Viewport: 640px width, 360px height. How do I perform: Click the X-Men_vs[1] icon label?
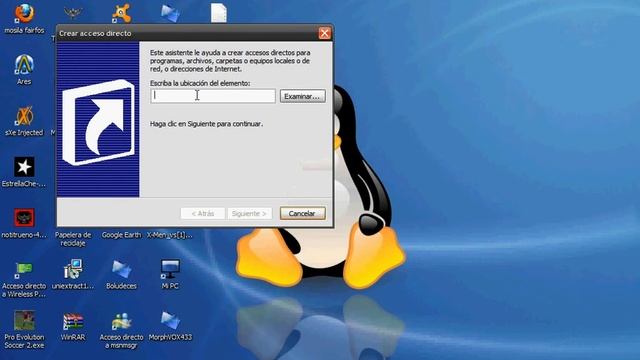point(169,235)
